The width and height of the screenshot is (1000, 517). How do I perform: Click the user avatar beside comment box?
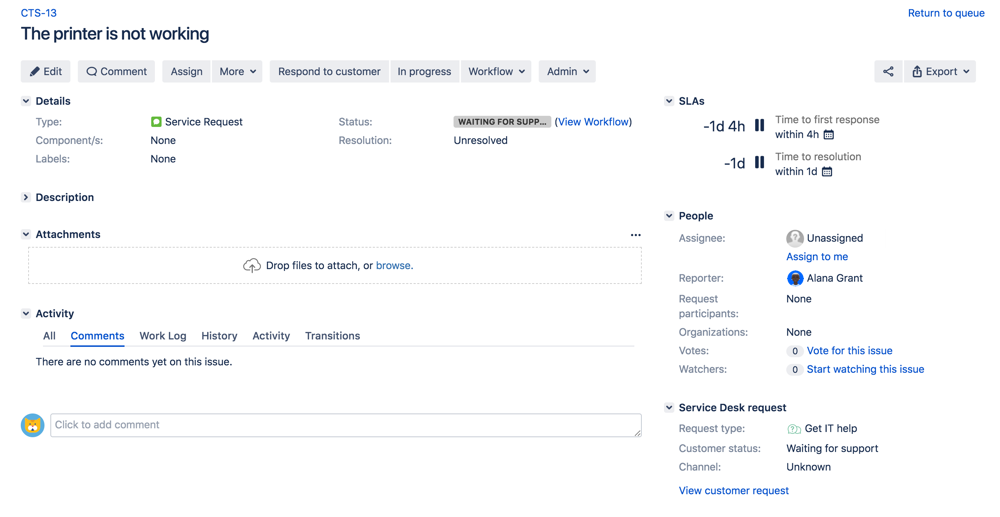pos(33,425)
